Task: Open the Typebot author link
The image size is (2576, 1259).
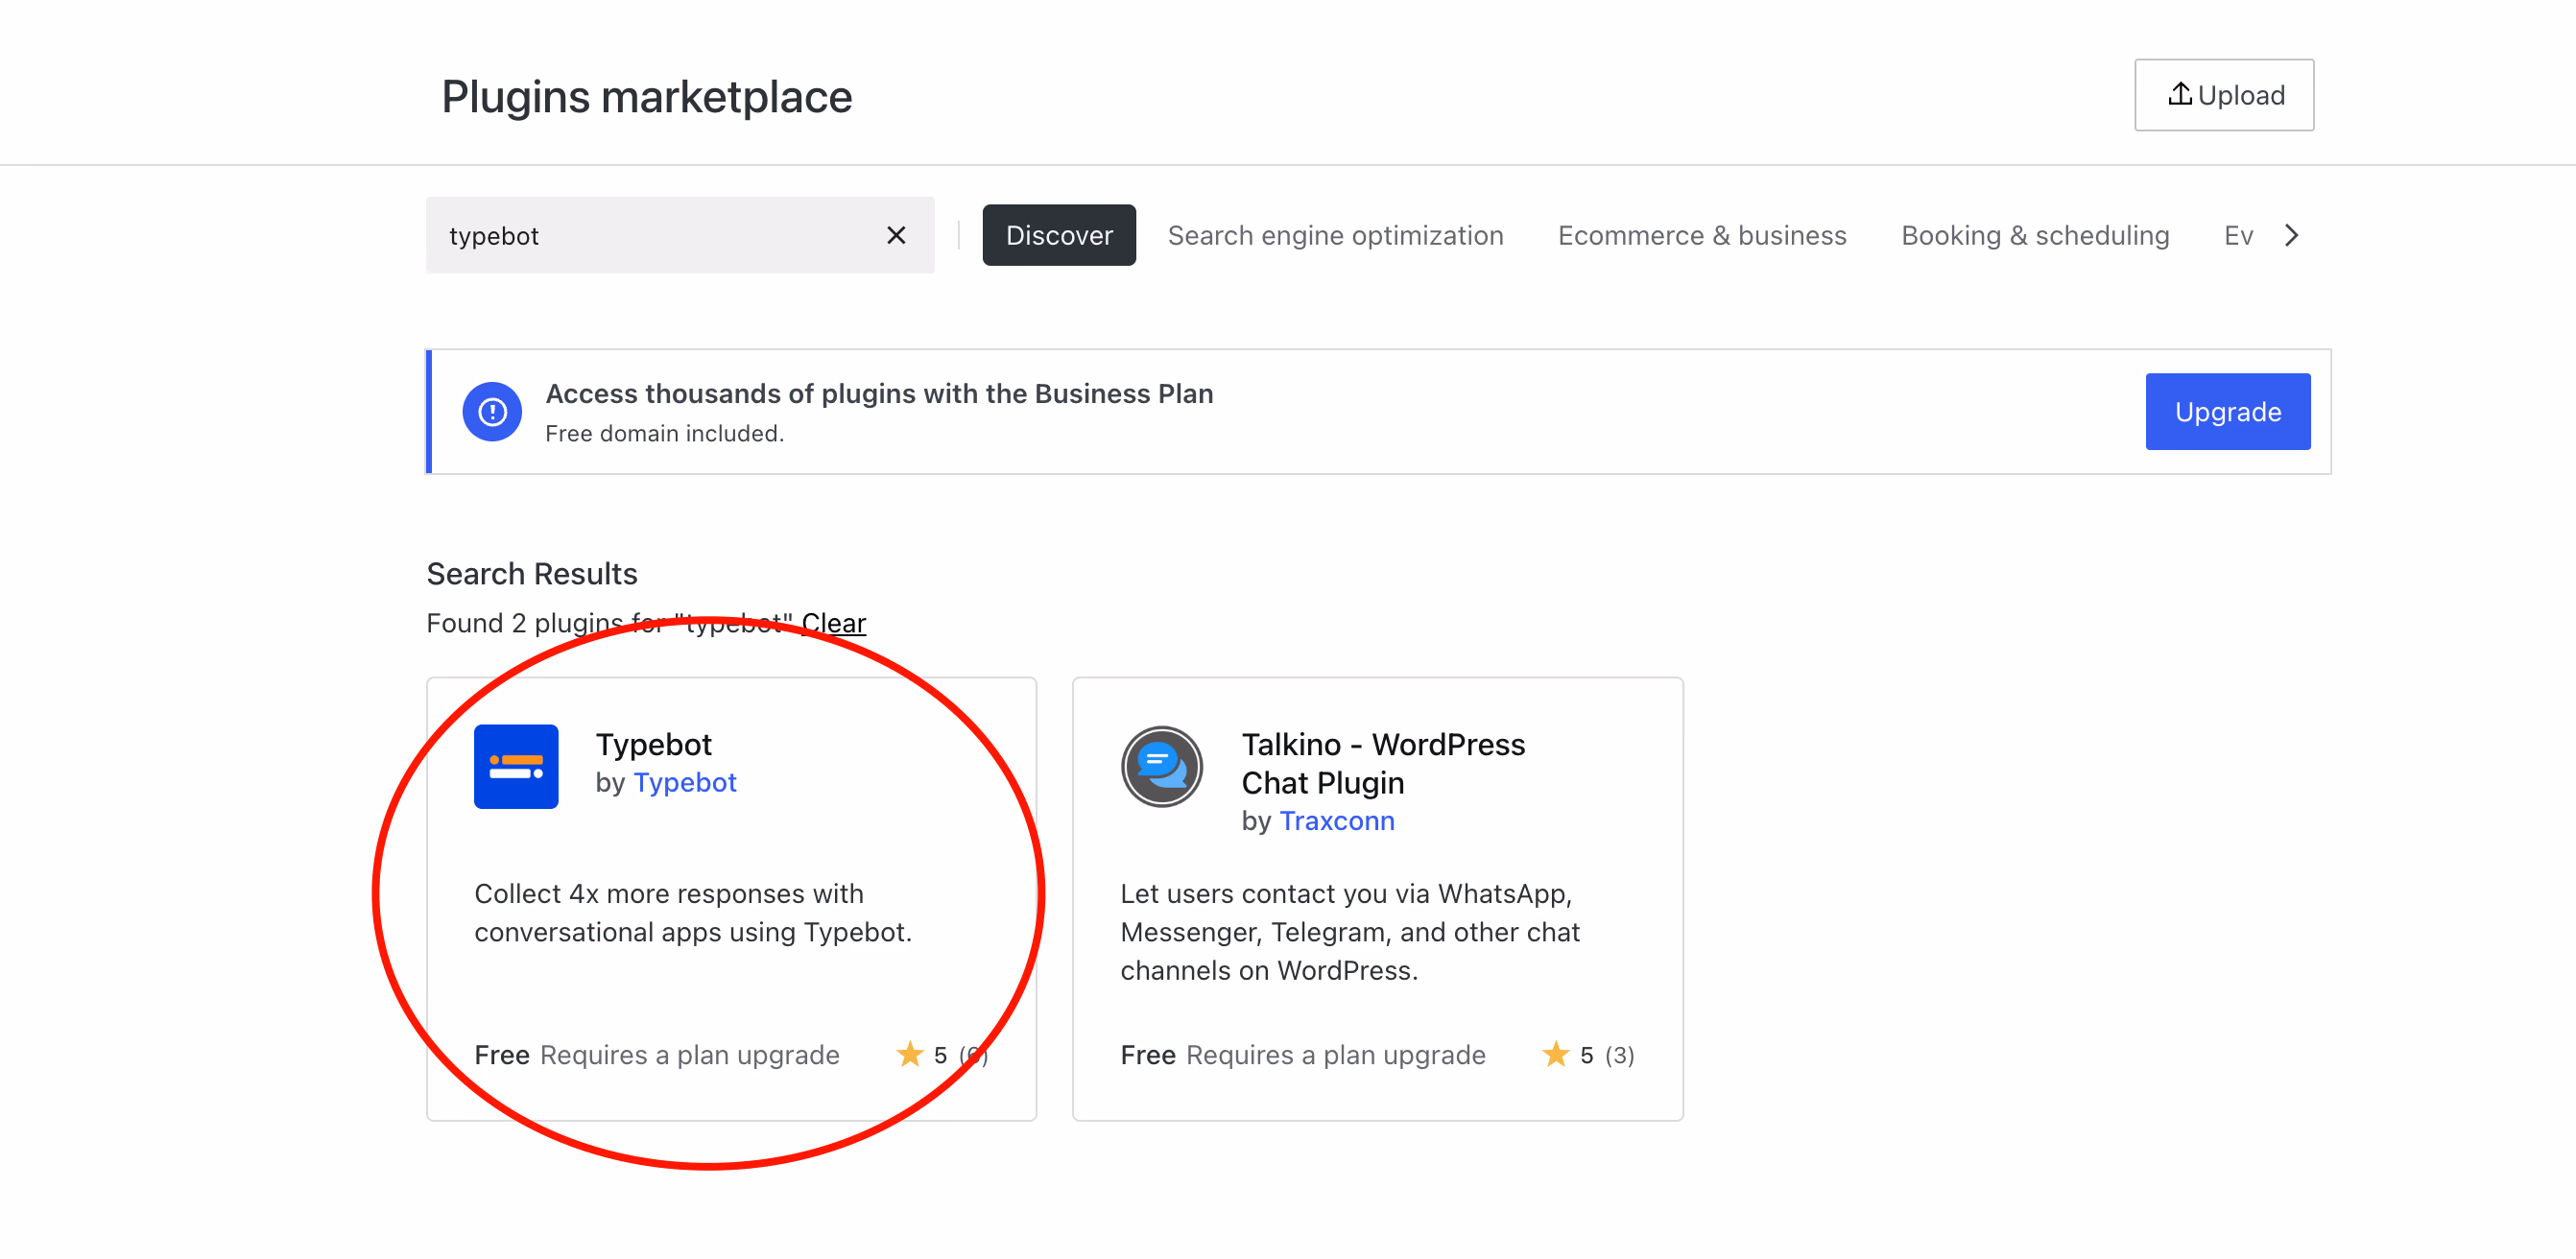Action: tap(684, 782)
